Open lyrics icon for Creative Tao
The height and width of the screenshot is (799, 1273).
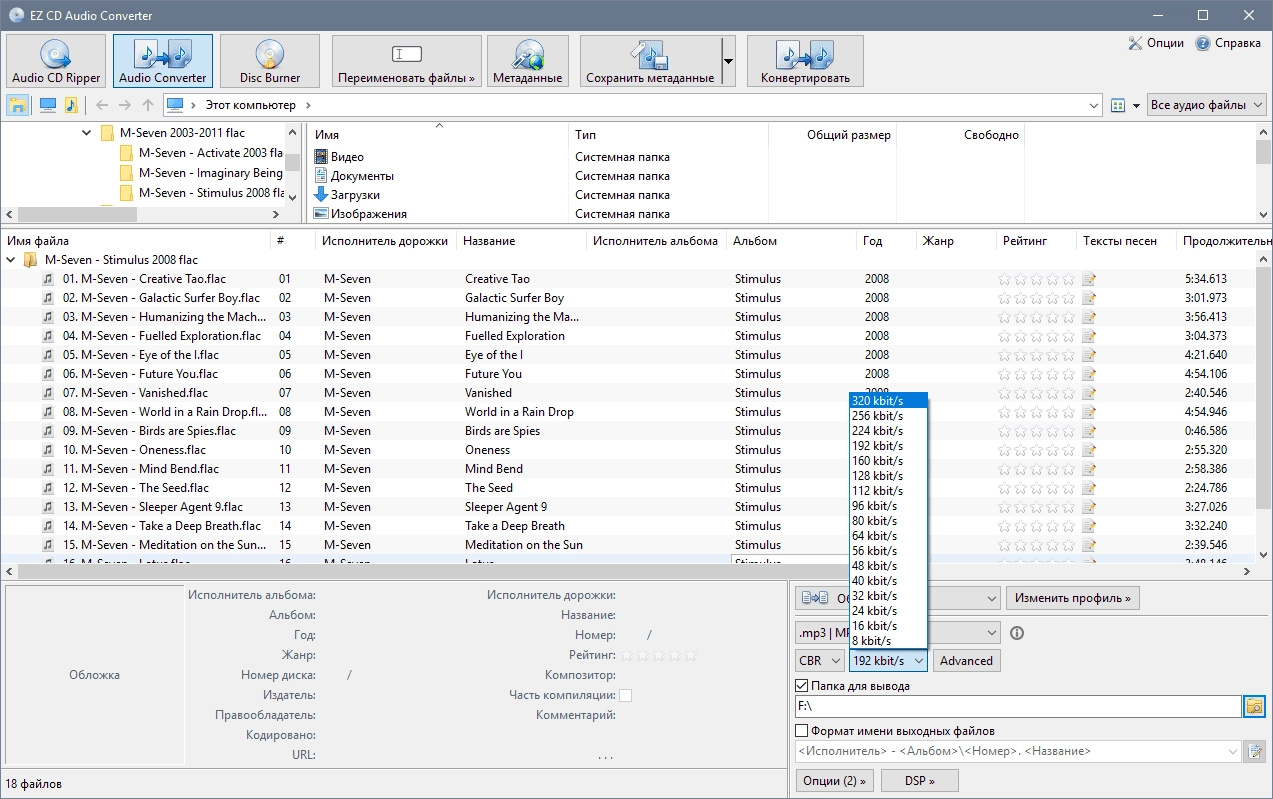(x=1089, y=279)
